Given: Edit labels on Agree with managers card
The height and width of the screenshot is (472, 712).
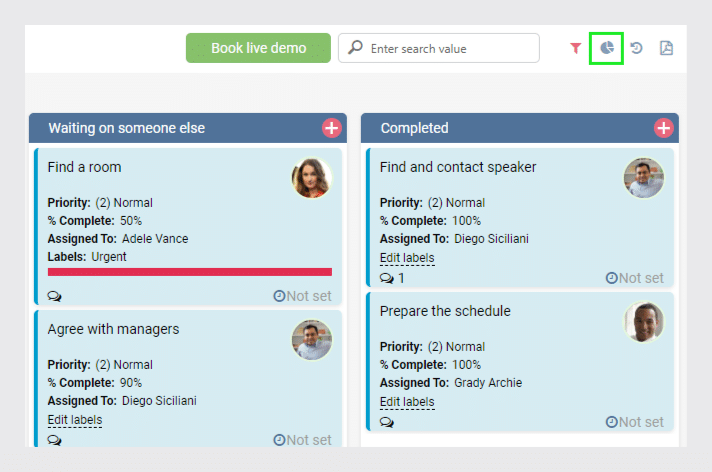Looking at the screenshot, I should pos(75,420).
